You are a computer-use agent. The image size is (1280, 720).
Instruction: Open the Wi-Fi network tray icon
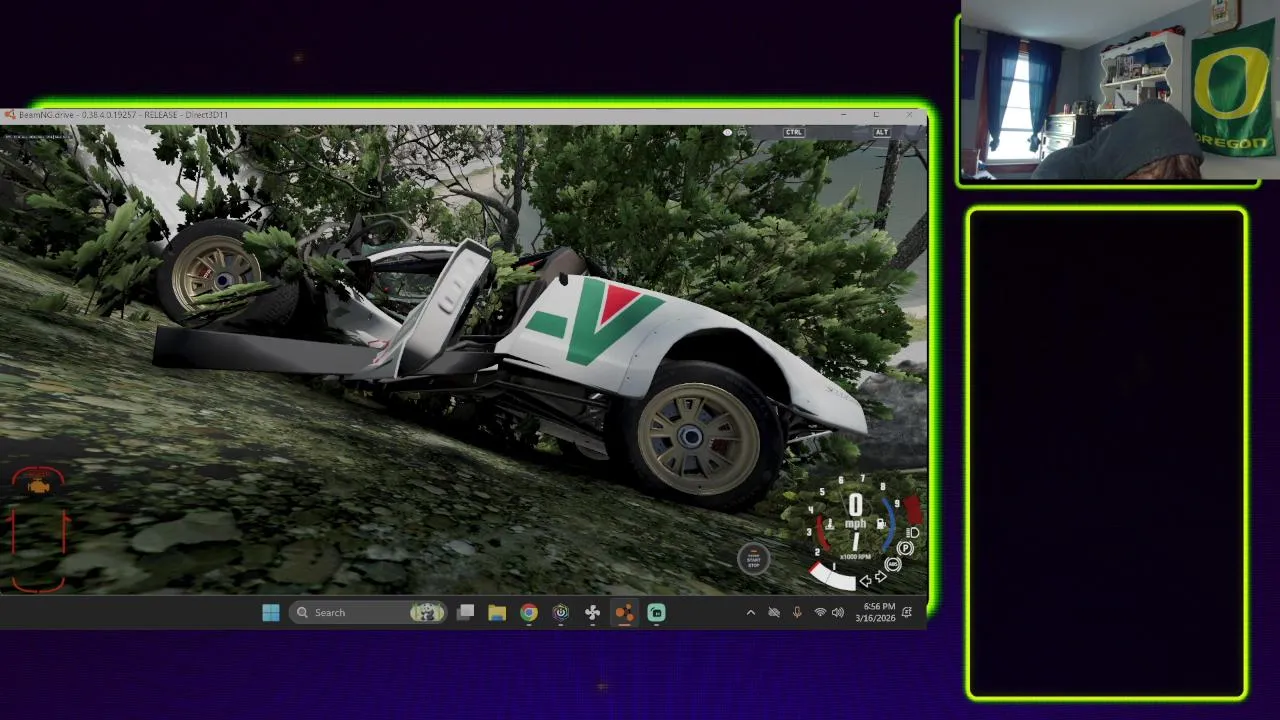pos(820,612)
